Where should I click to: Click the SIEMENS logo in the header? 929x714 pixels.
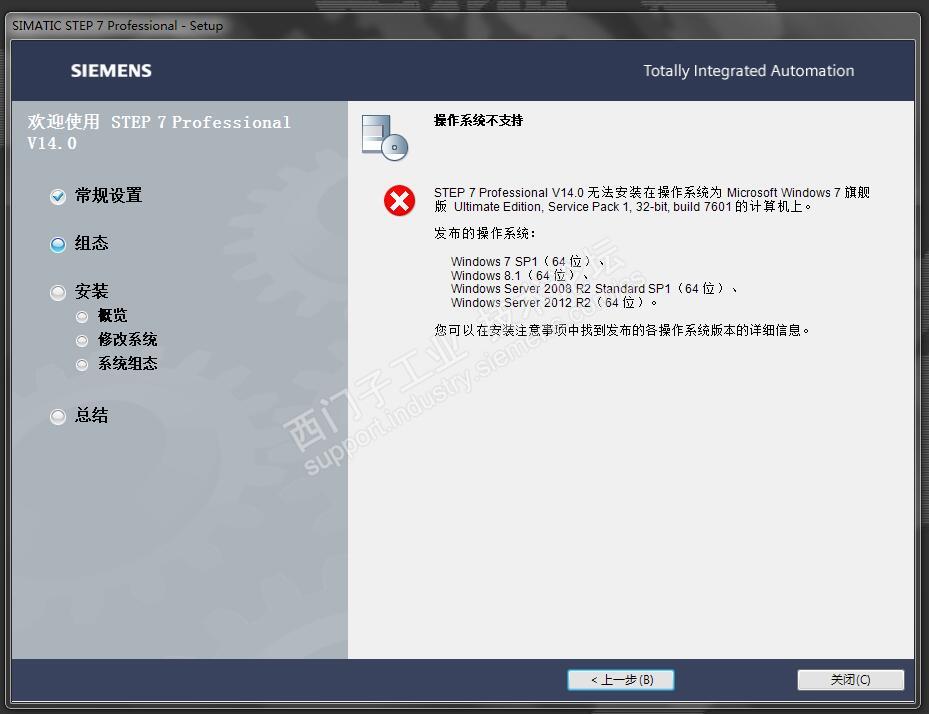111,71
